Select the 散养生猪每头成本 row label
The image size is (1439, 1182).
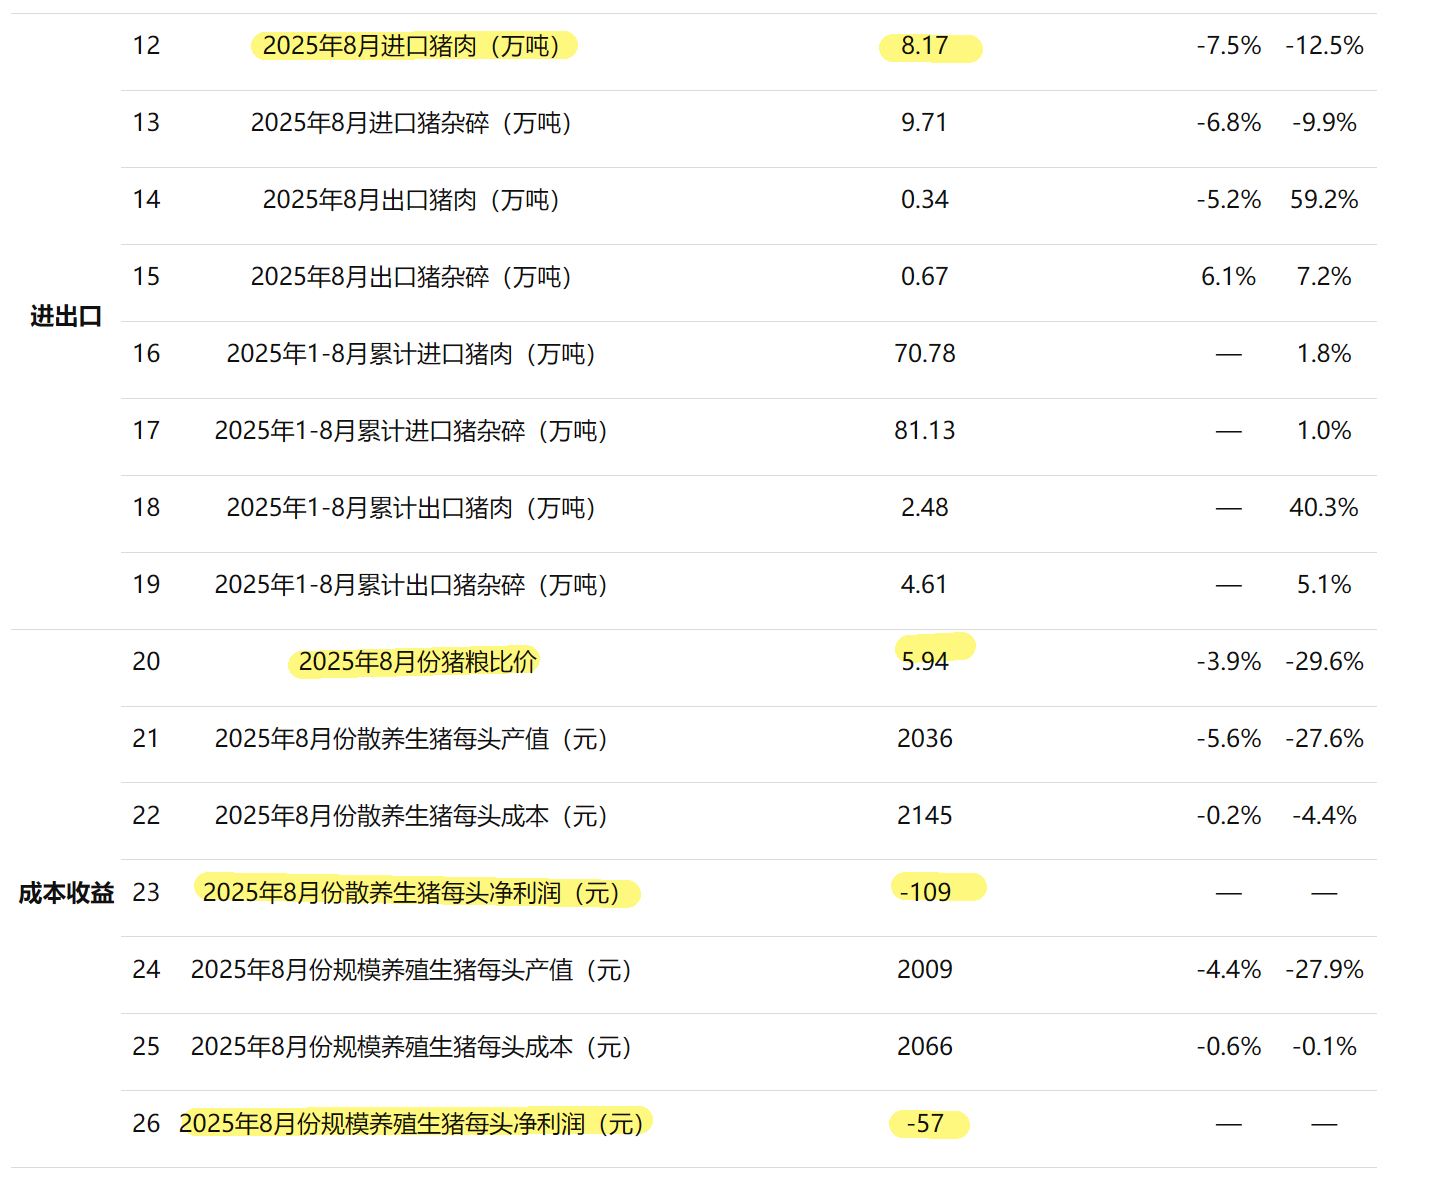[x=411, y=816]
